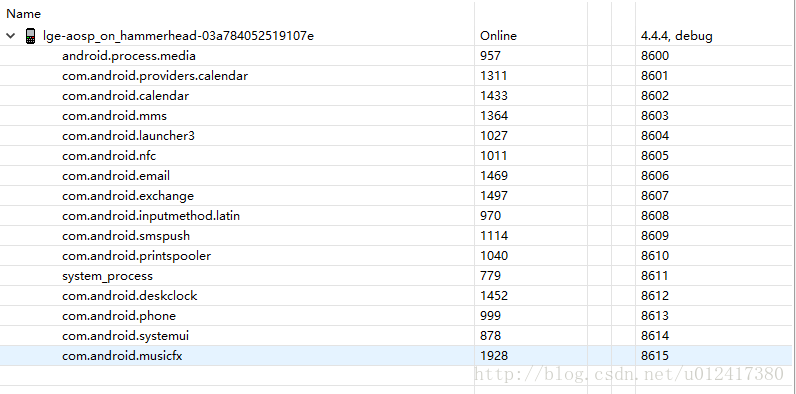Select the com.android.calendar process
The width and height of the screenshot is (796, 394).
tap(125, 96)
